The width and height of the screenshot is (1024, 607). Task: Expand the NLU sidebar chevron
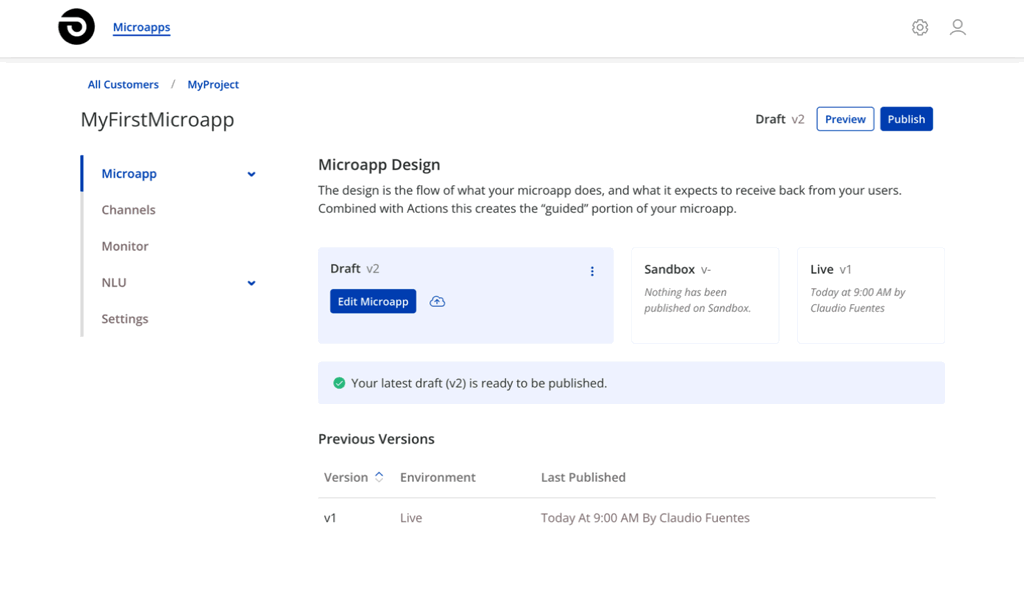tap(251, 283)
